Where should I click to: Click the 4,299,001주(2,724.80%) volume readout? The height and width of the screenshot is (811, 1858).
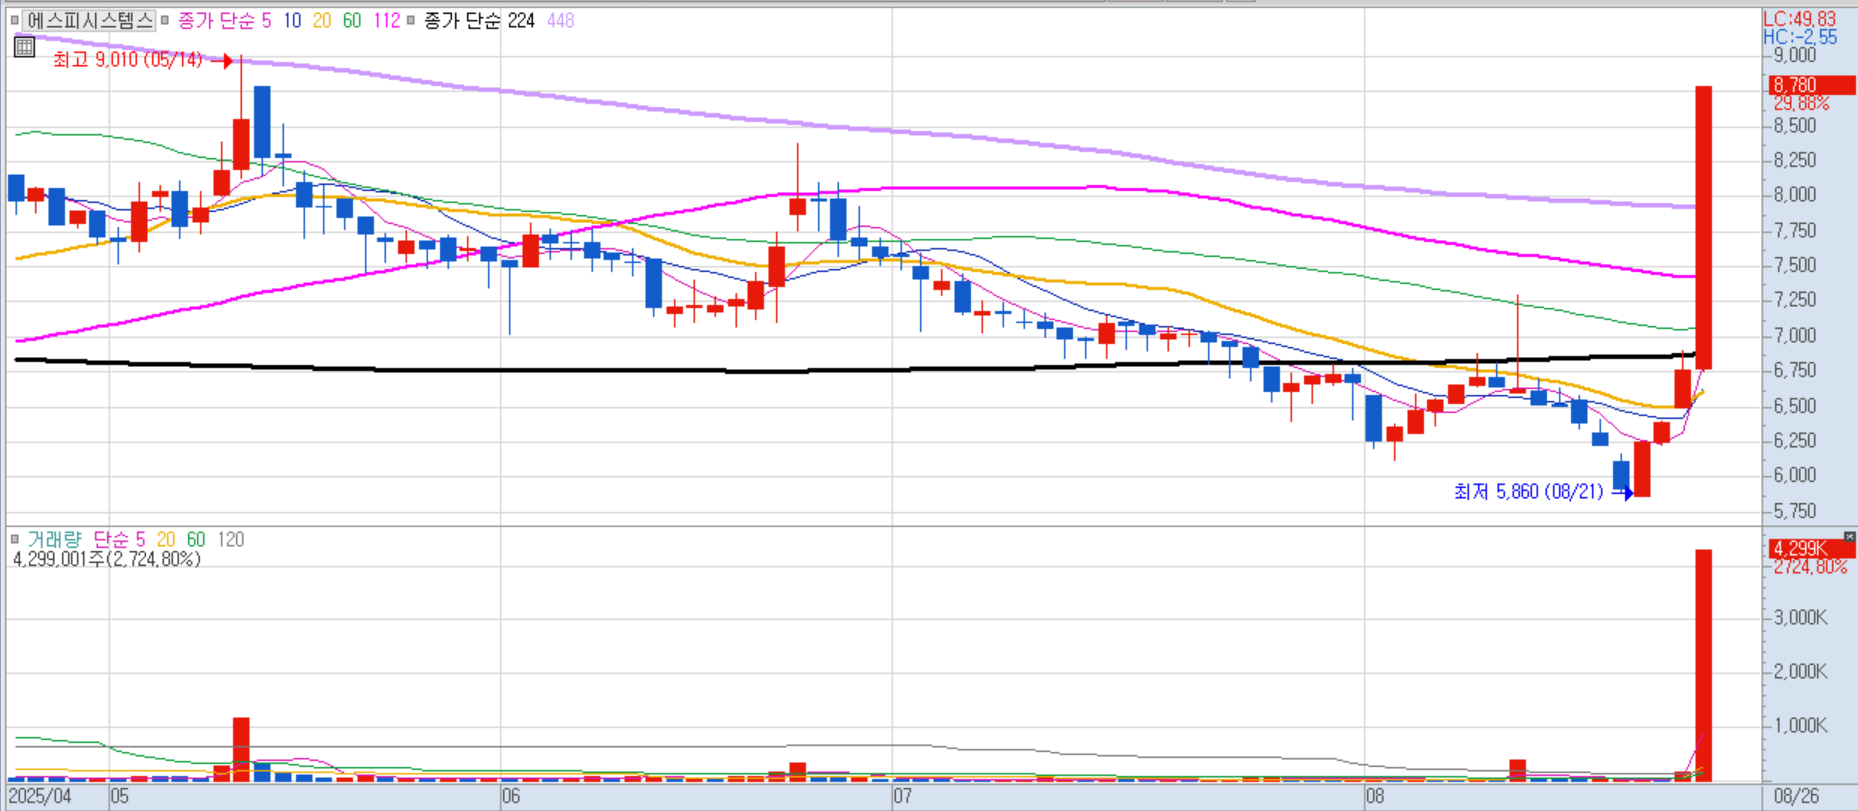107,559
